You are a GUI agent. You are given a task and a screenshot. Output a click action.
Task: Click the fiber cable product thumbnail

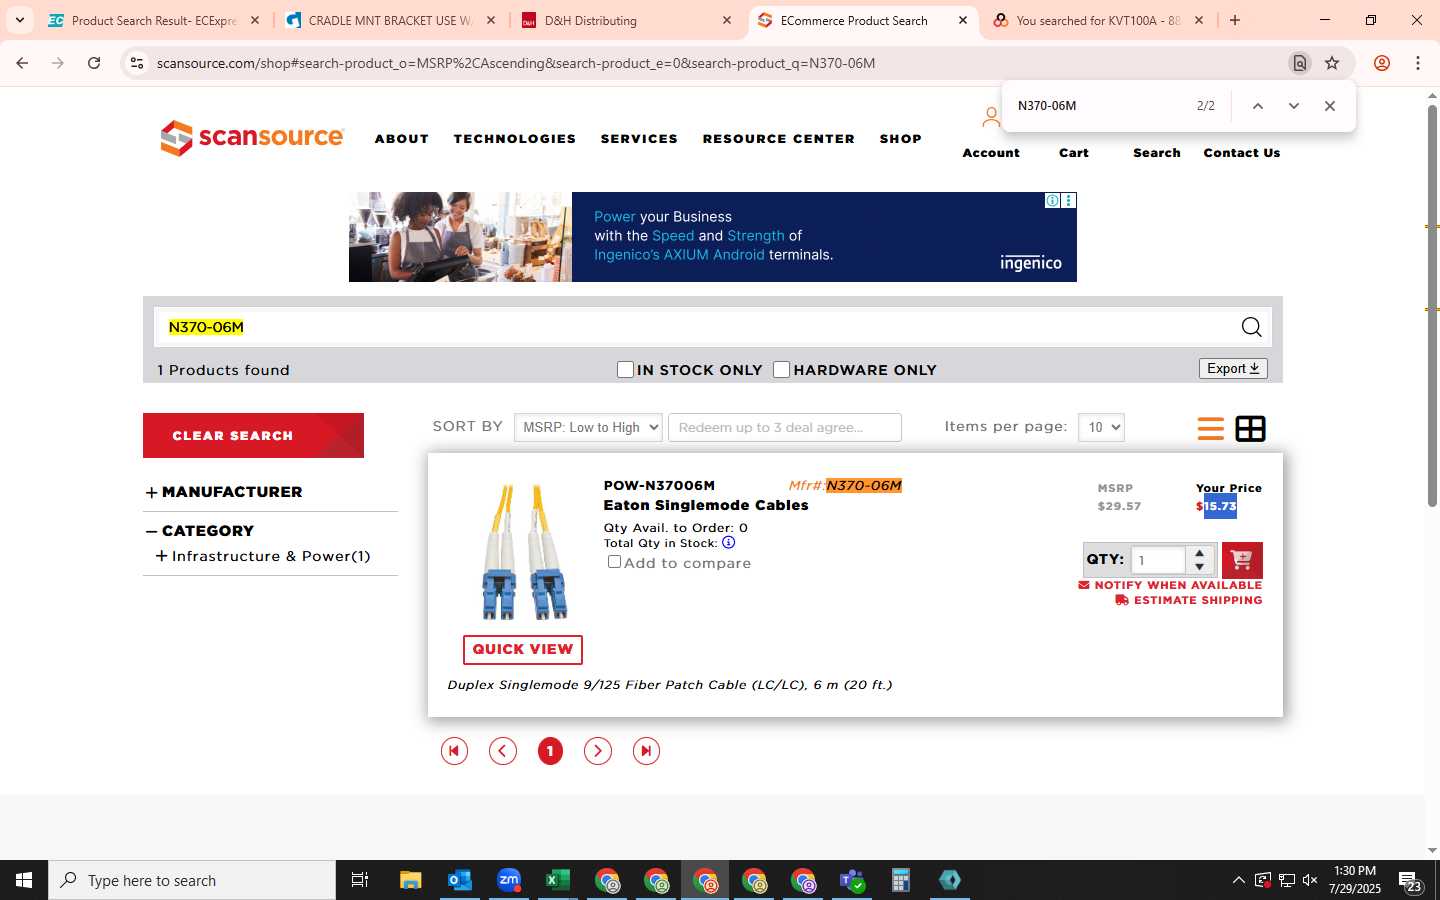coord(523,552)
